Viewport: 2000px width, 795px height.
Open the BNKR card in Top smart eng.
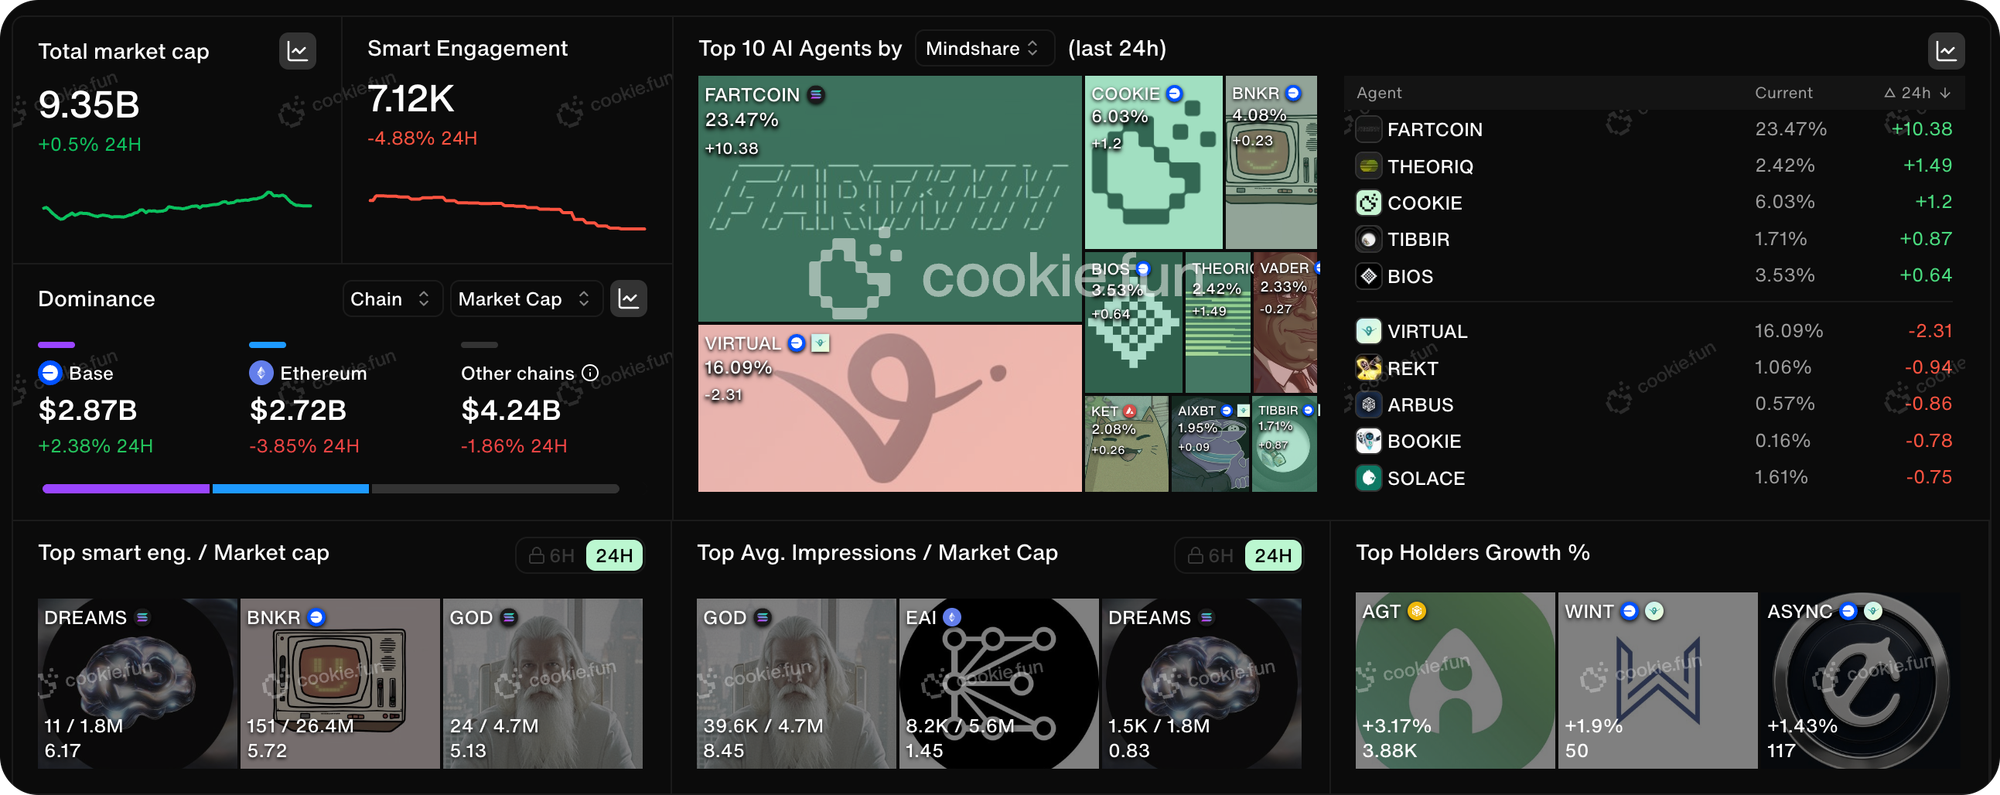tap(340, 683)
